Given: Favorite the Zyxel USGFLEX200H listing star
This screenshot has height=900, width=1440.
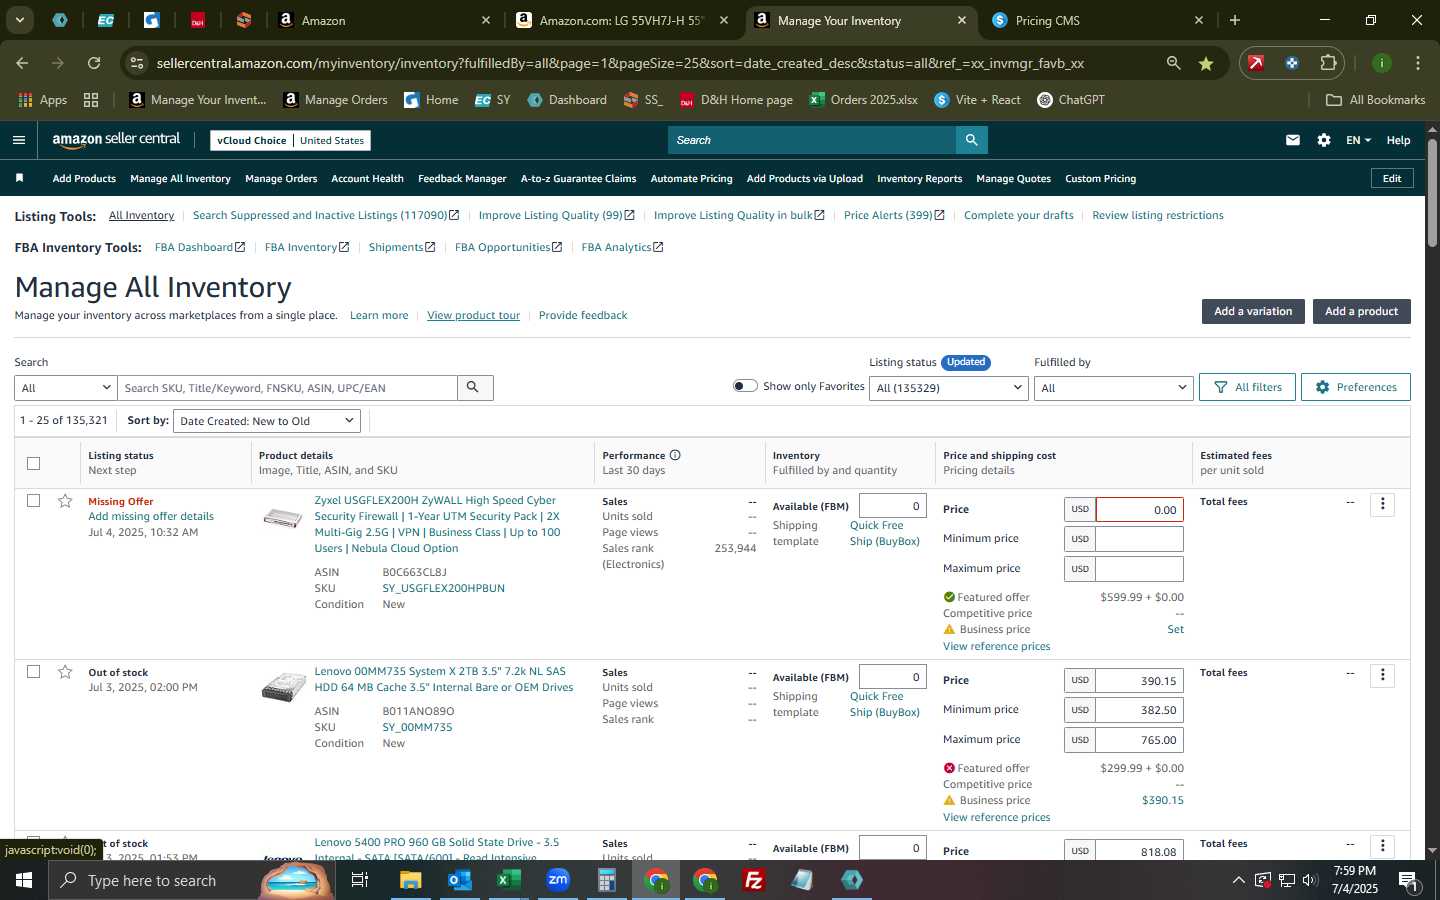Looking at the screenshot, I should pyautogui.click(x=65, y=501).
